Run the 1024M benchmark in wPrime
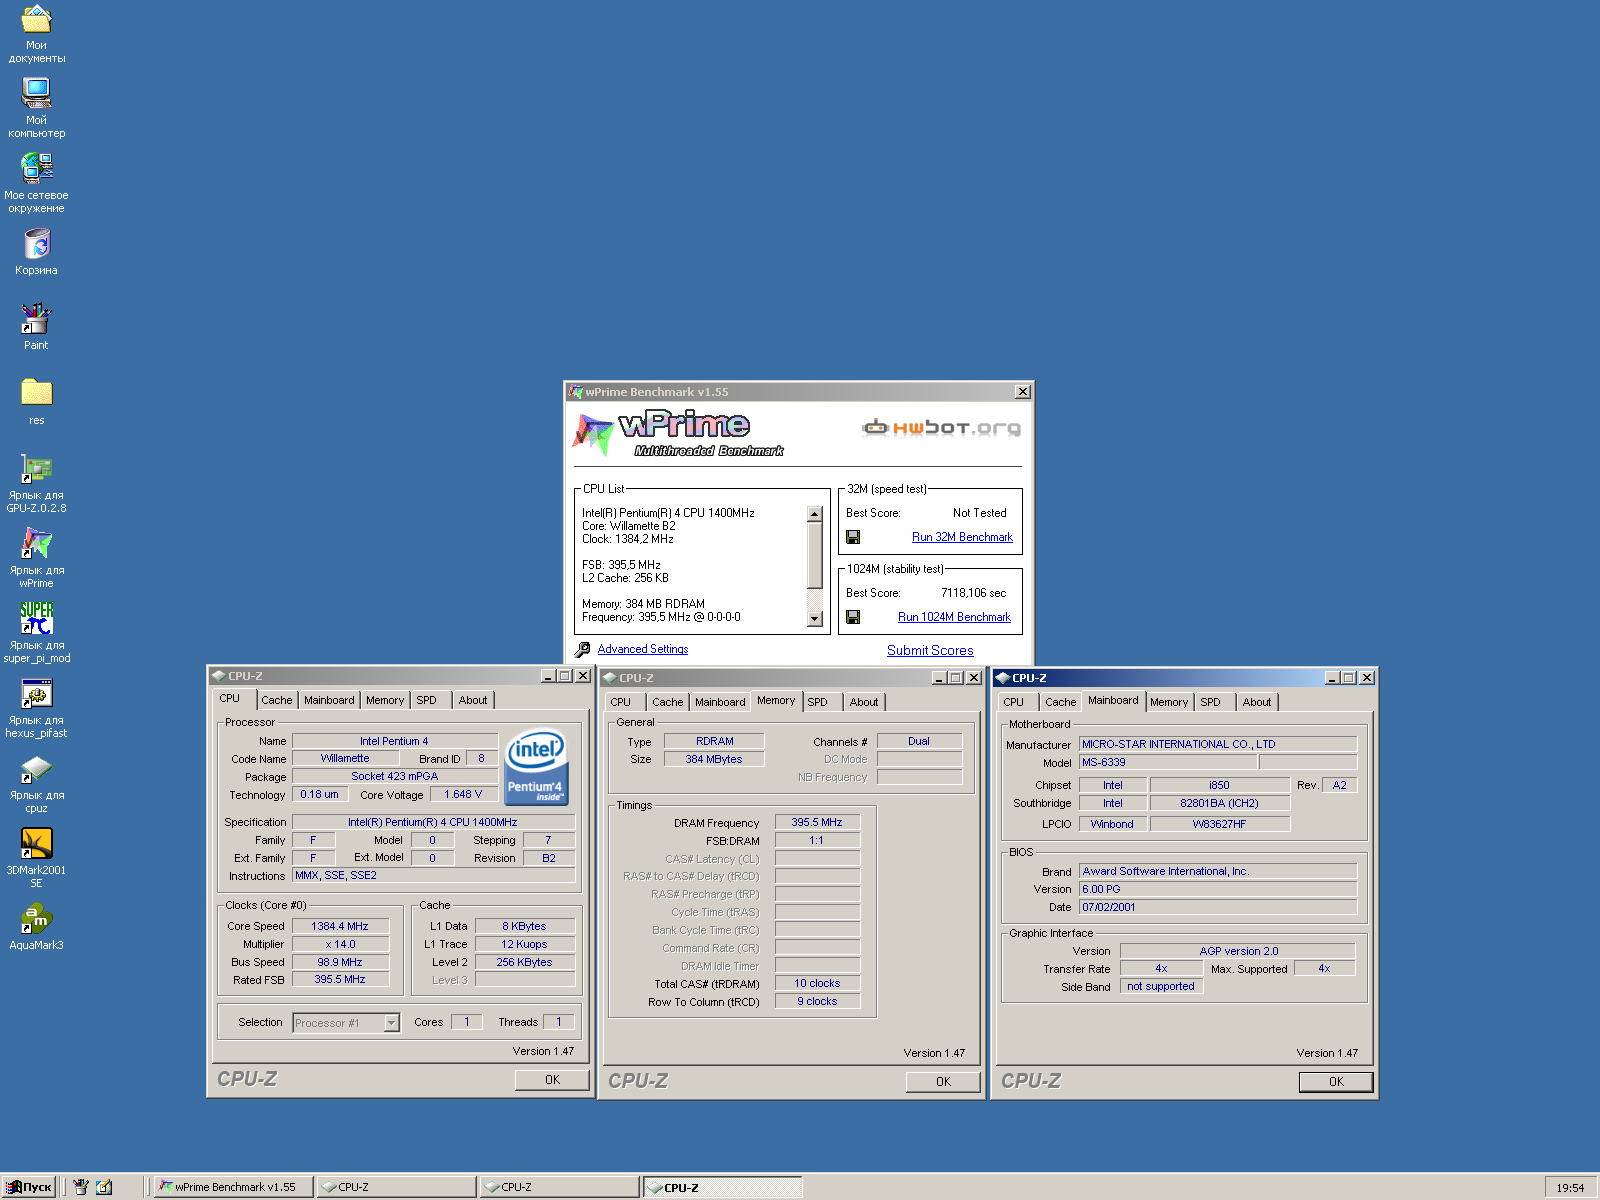Image resolution: width=1600 pixels, height=1200 pixels. coord(954,617)
